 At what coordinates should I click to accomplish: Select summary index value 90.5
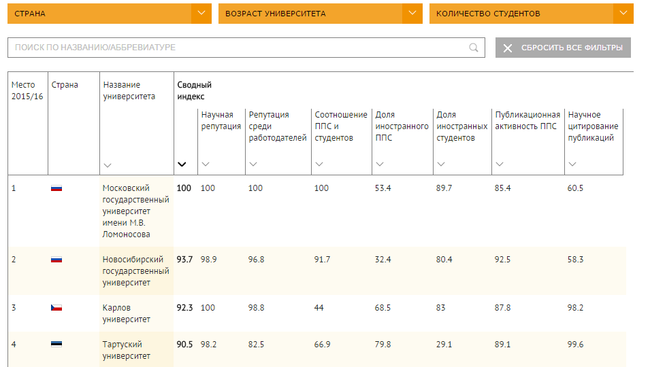184,344
